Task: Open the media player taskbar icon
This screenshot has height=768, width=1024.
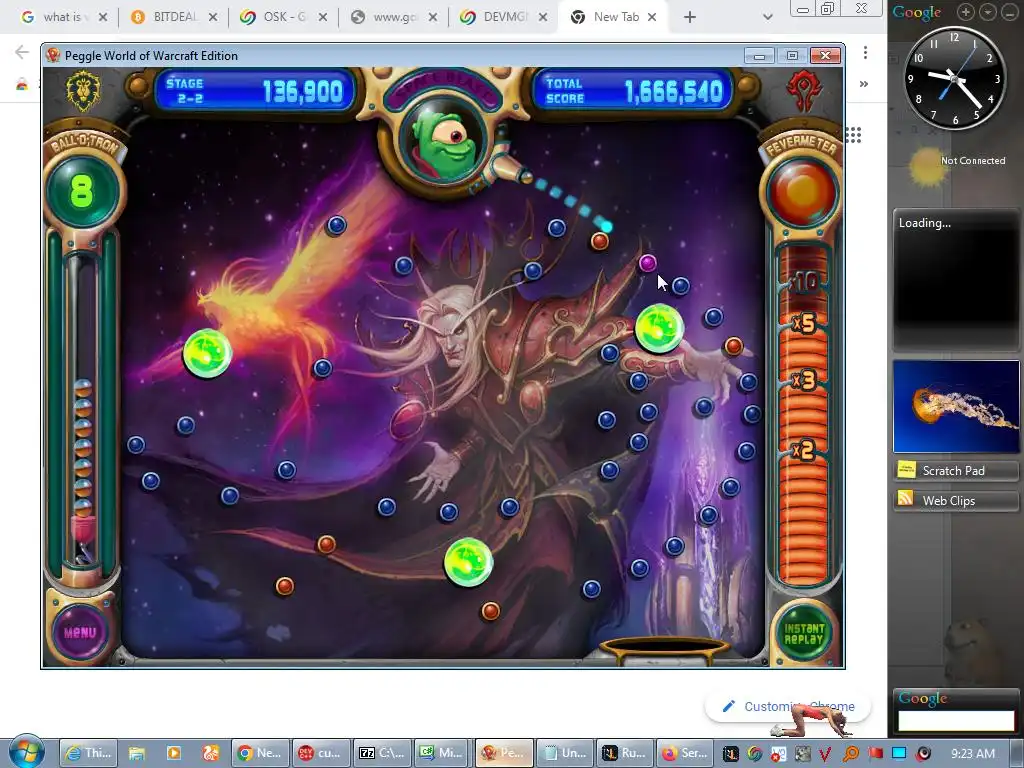Action: click(x=174, y=753)
